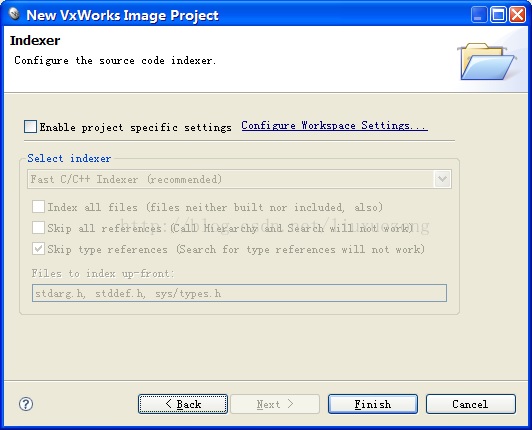The image size is (532, 430).
Task: Click the VxWorks title bar application icon
Action: tap(14, 14)
